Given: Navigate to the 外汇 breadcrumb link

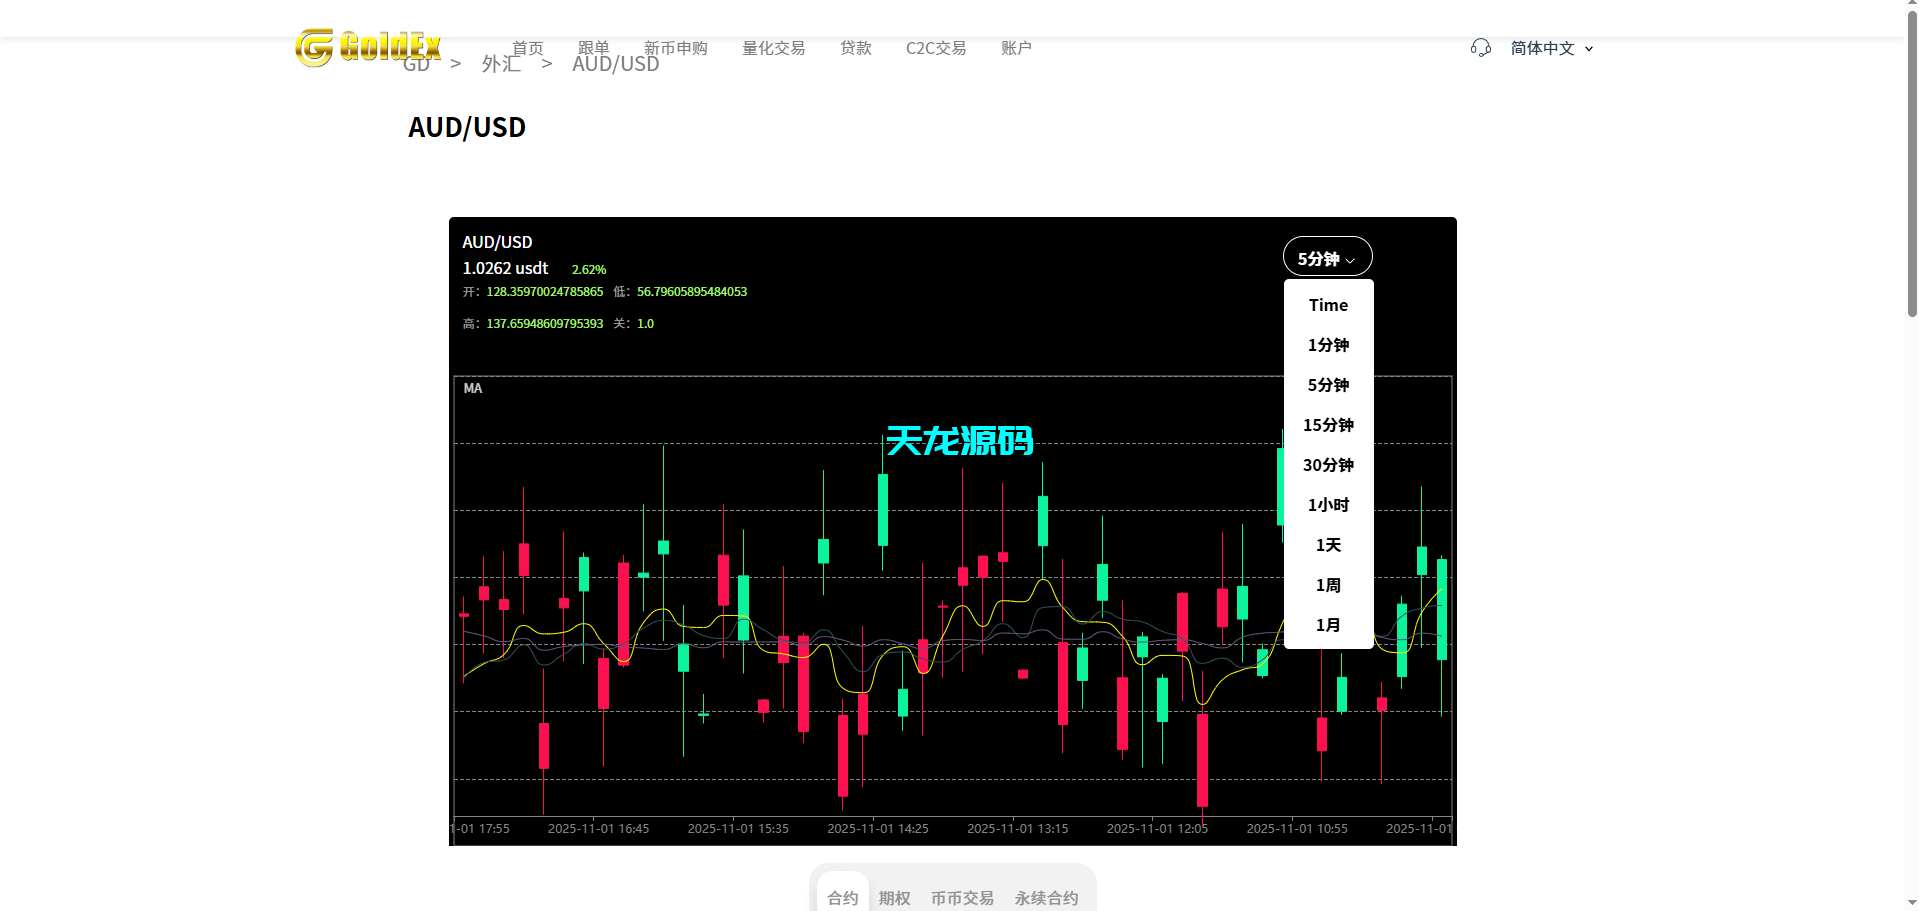Looking at the screenshot, I should point(500,63).
